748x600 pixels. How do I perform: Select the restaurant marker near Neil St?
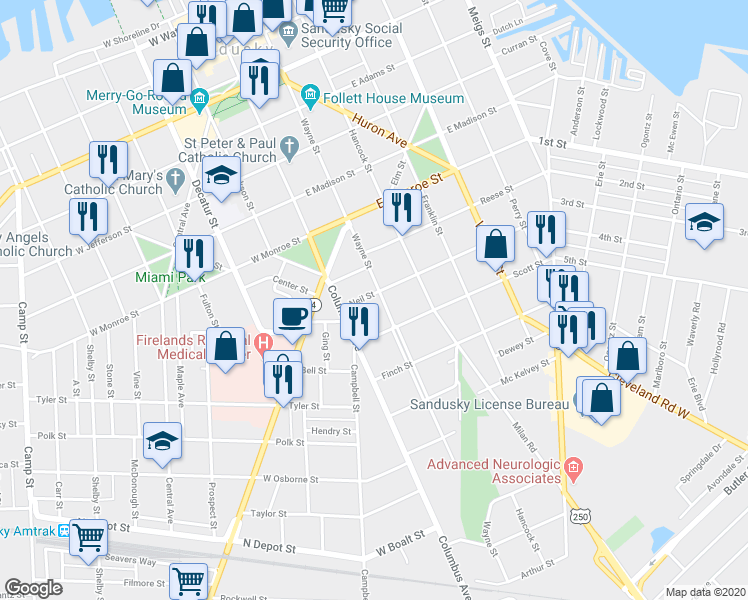359,322
